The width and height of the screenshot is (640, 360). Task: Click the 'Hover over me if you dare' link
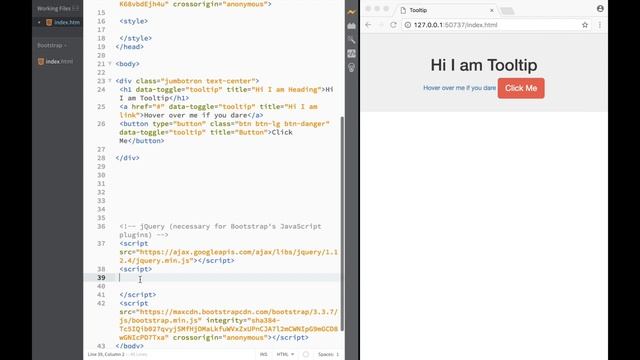[459, 88]
